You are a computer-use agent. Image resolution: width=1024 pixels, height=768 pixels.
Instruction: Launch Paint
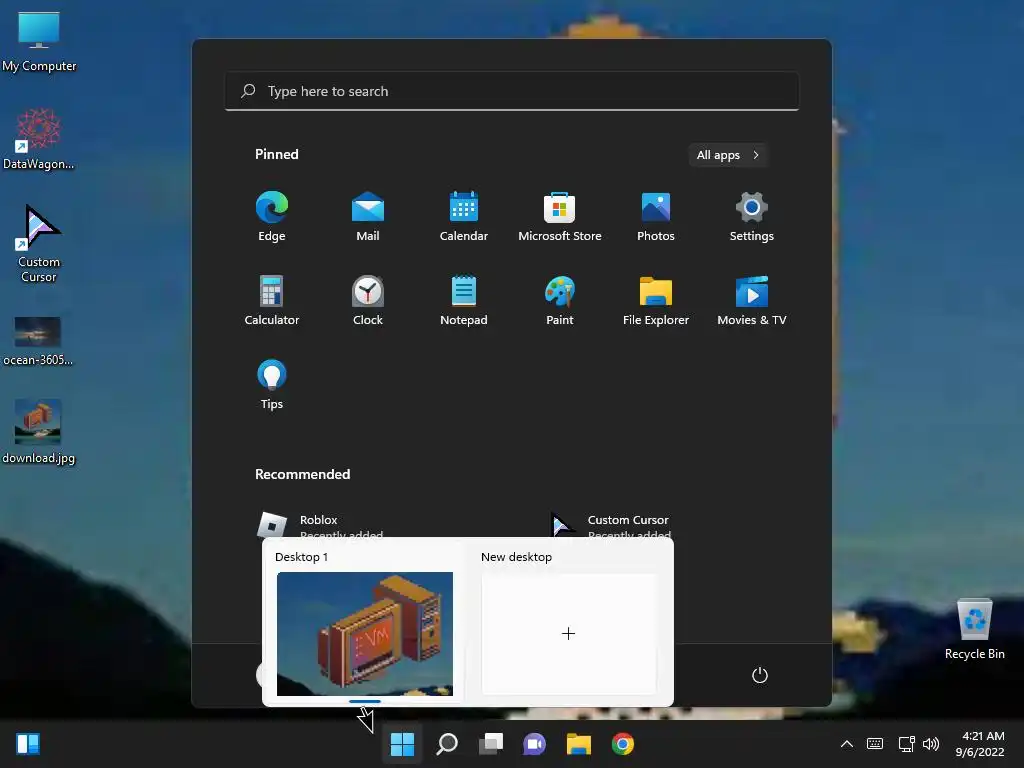[x=560, y=300]
